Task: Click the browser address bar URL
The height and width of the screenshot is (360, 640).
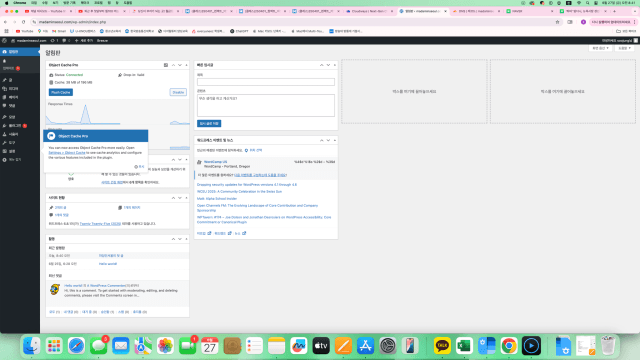Action: click(x=73, y=22)
